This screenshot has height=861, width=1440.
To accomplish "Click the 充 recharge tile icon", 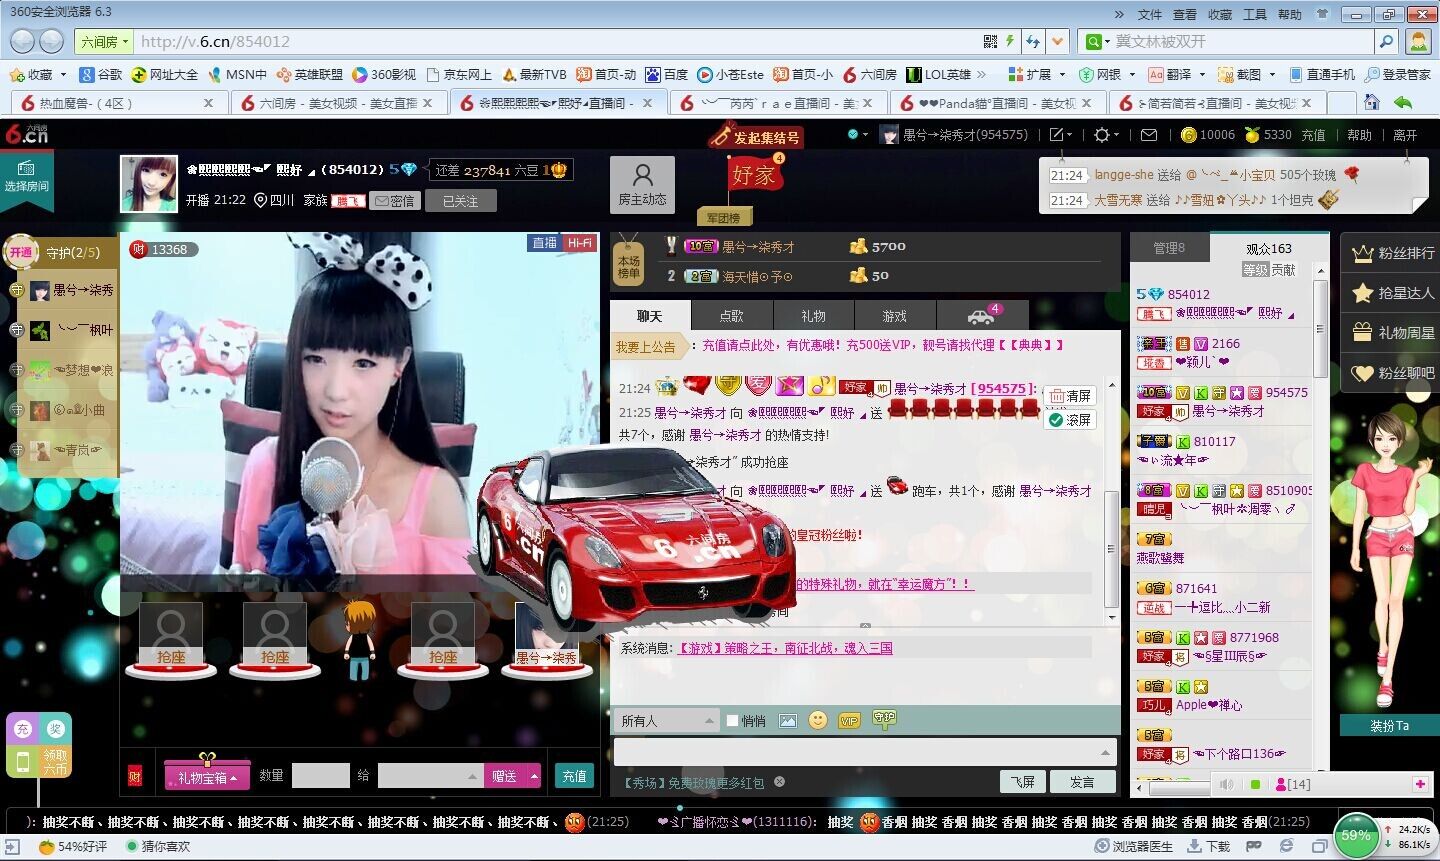I will [24, 729].
